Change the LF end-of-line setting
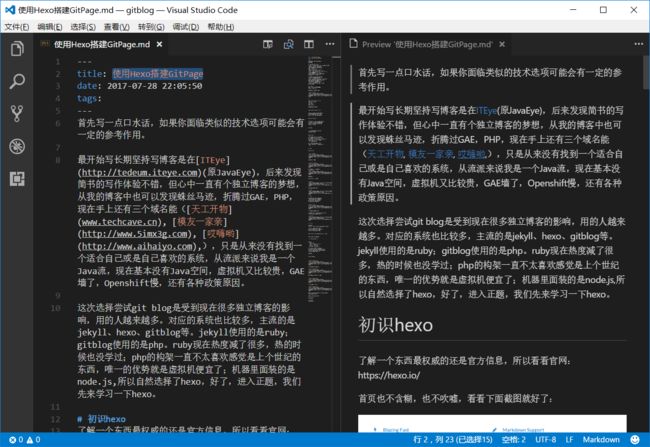This screenshot has height=447, width=650. click(570, 440)
